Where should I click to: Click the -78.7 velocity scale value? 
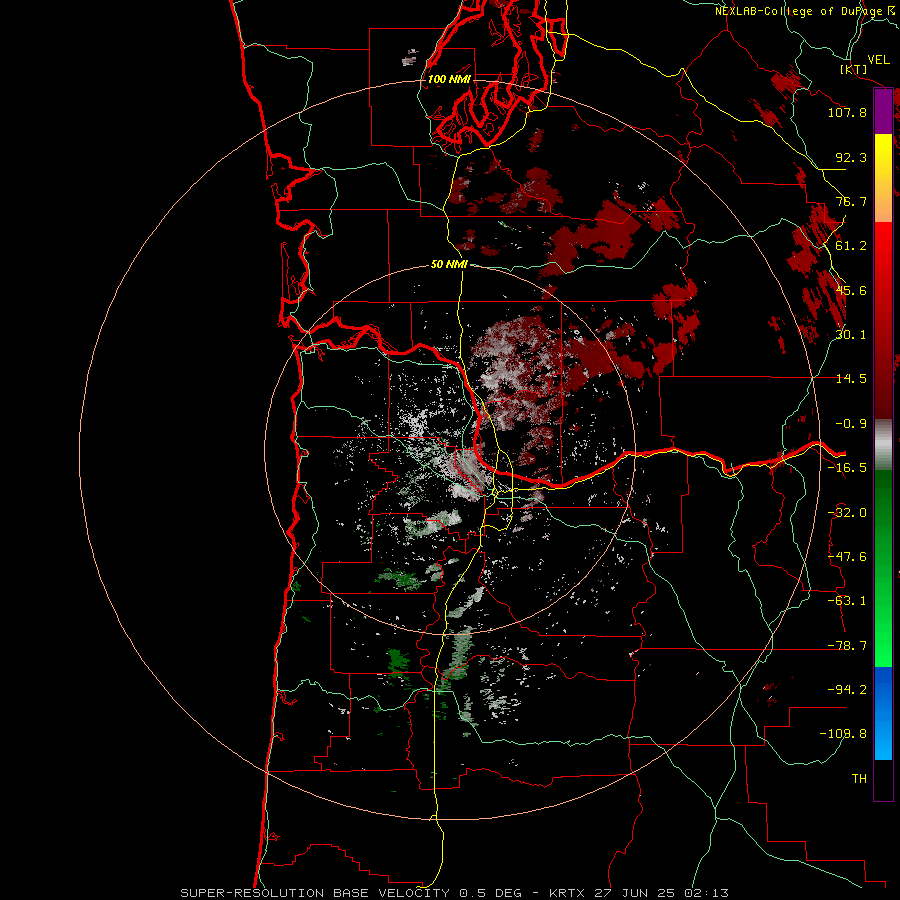[847, 646]
